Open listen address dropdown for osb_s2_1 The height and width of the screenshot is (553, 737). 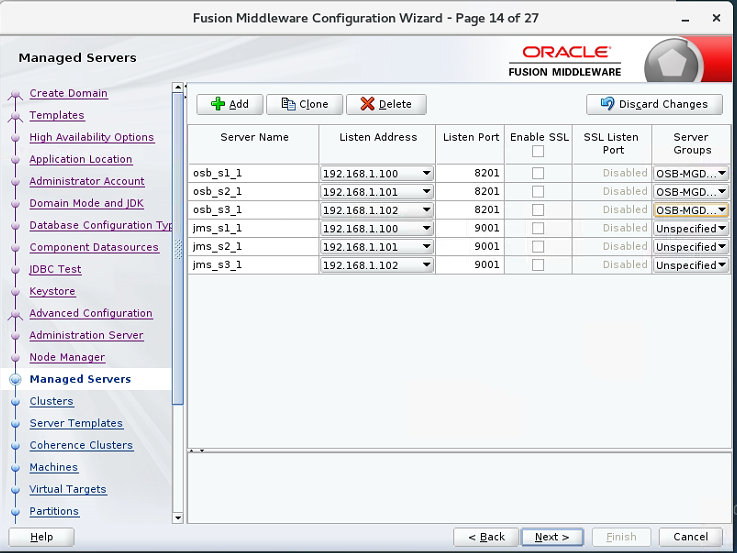click(x=426, y=192)
